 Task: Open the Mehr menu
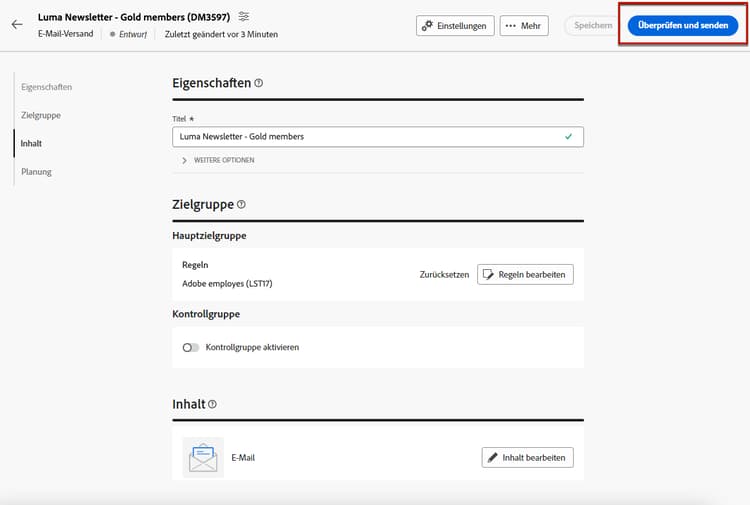[x=524, y=26]
